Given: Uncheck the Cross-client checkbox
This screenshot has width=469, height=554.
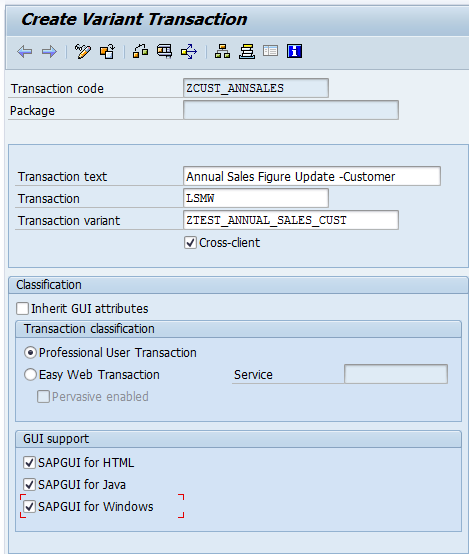Looking at the screenshot, I should pos(190,243).
